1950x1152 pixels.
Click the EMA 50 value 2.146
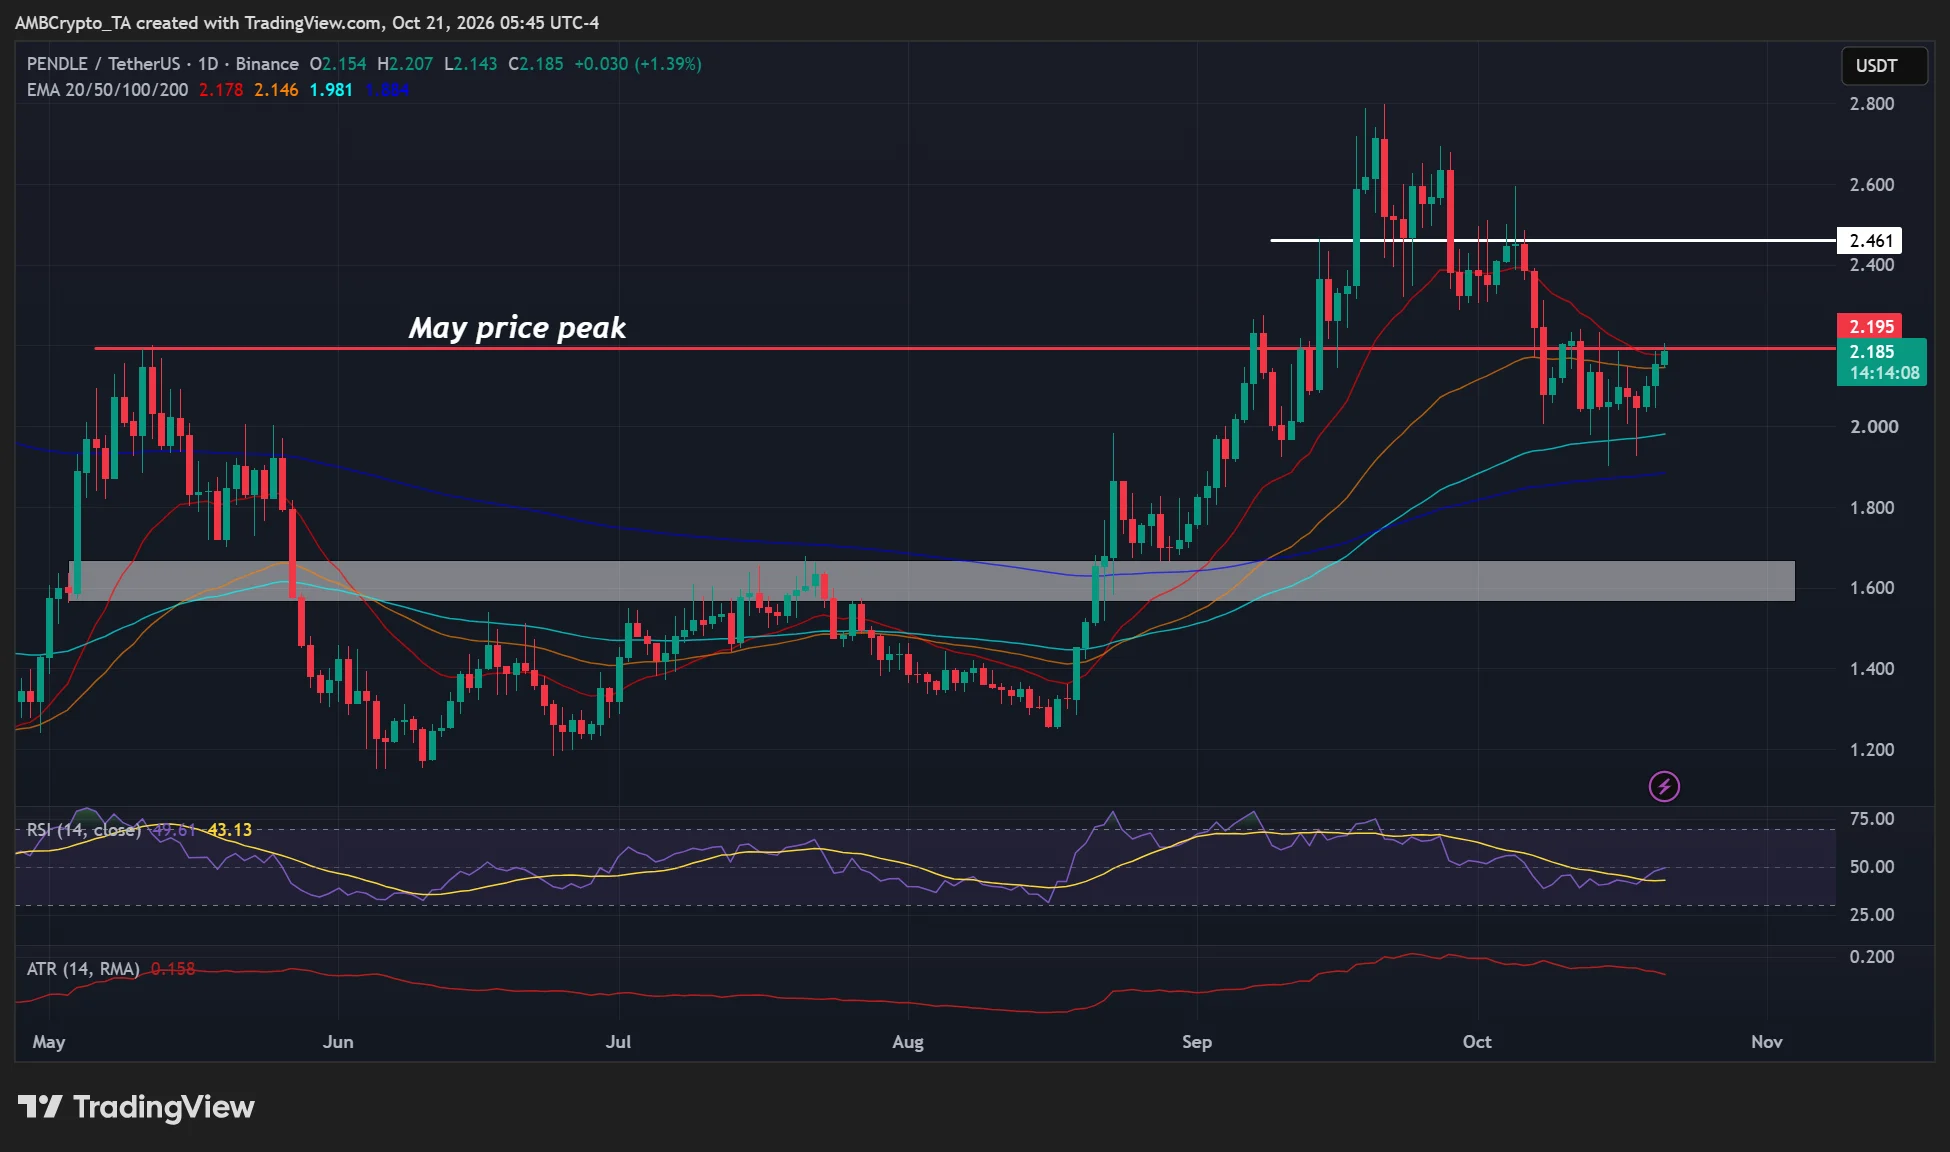(276, 90)
